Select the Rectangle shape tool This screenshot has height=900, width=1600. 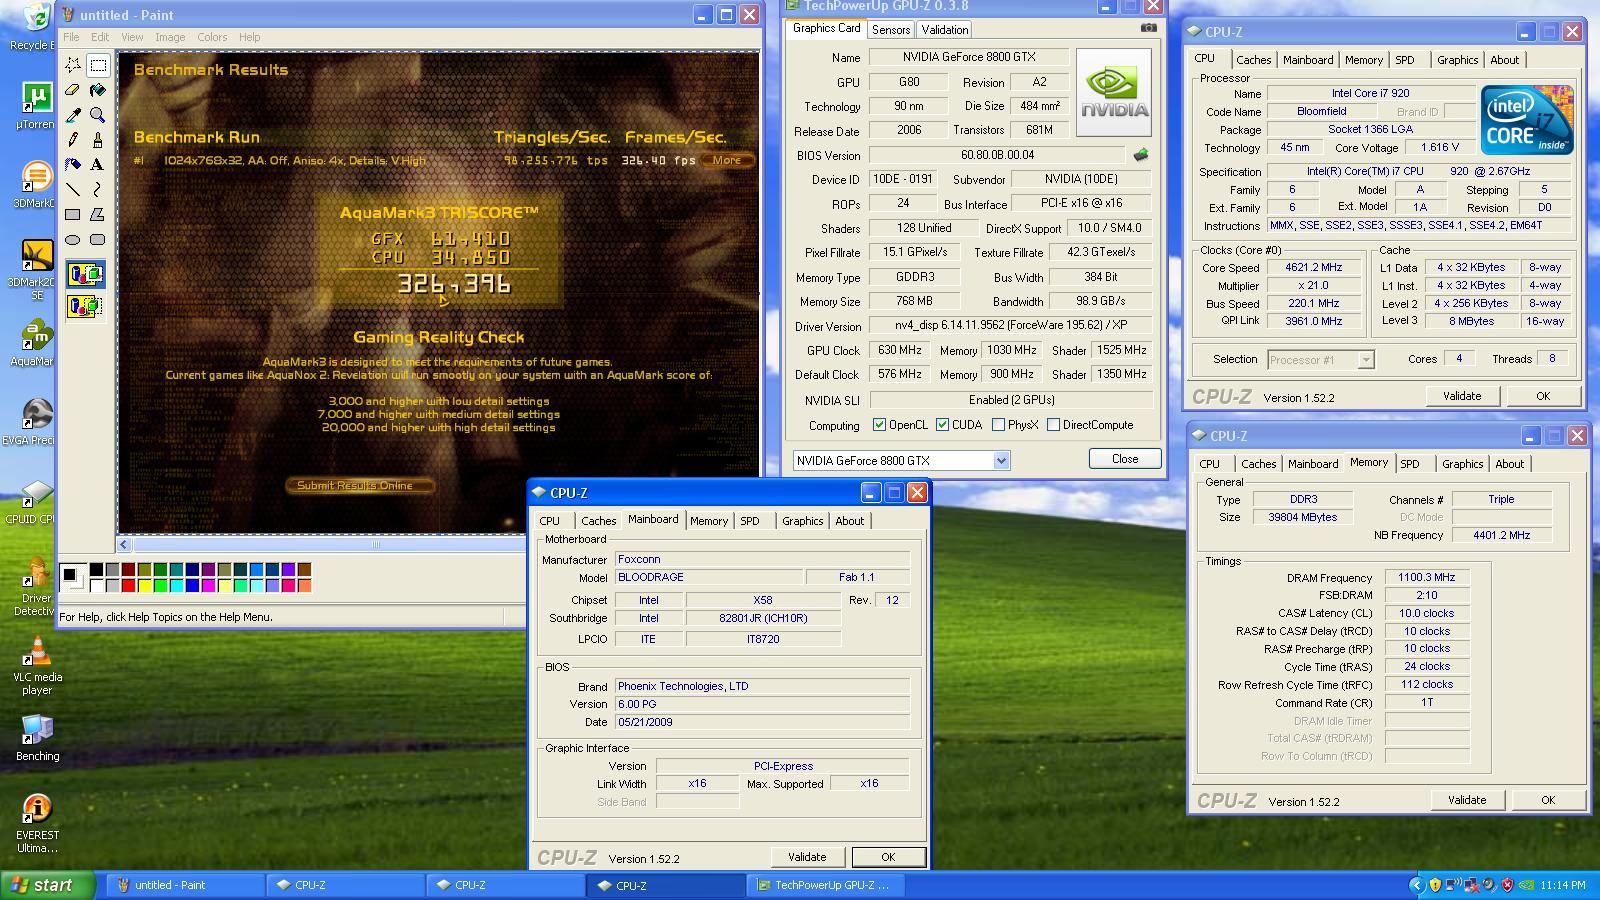click(73, 214)
